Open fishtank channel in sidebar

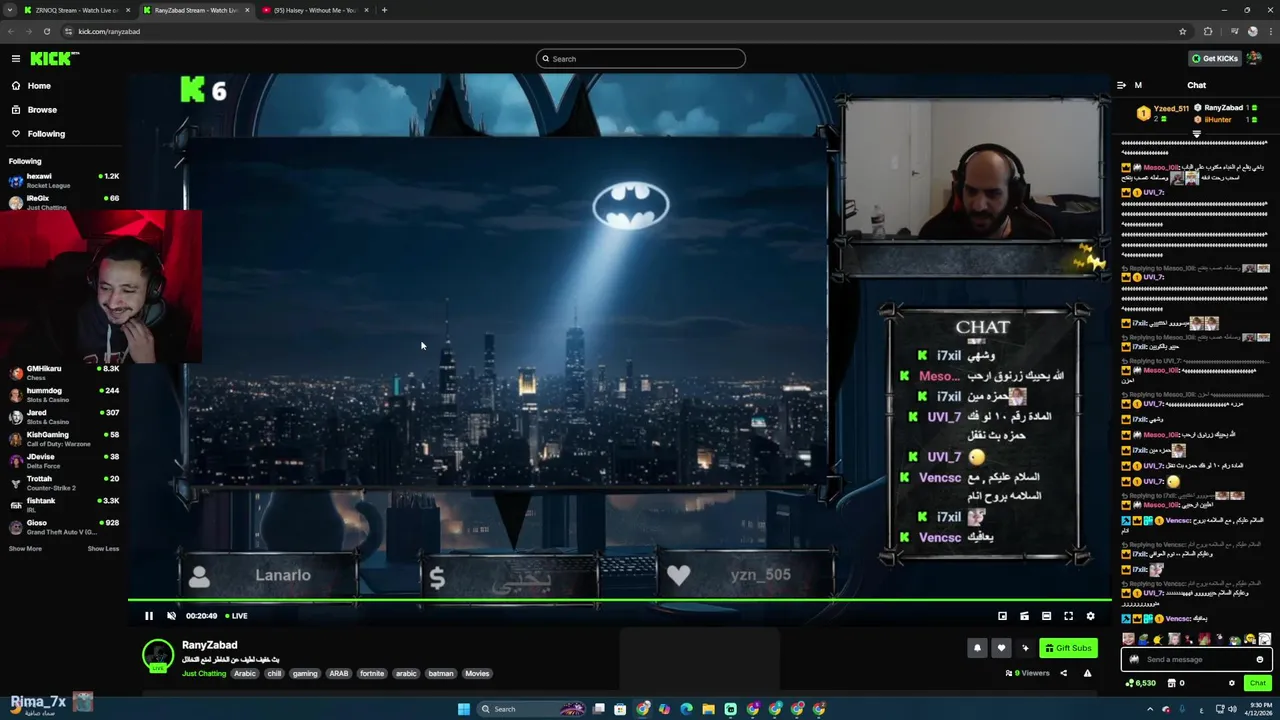pos(62,505)
